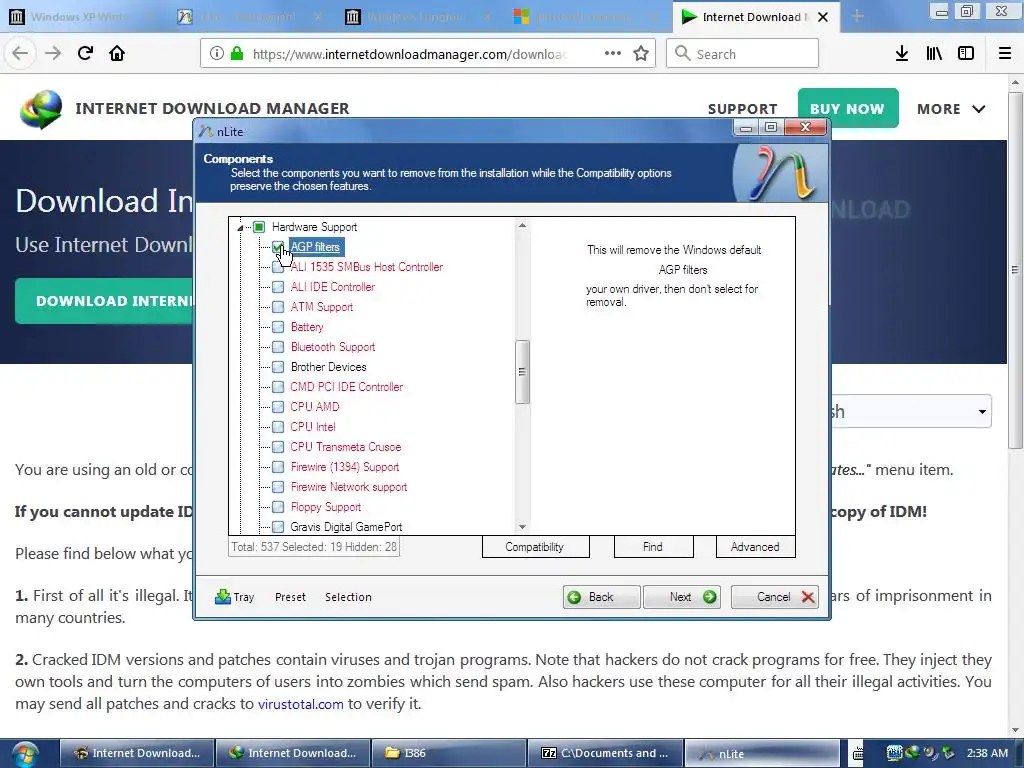Image resolution: width=1024 pixels, height=768 pixels.
Task: Tick Bluetooth Support checkbox
Action: (278, 347)
